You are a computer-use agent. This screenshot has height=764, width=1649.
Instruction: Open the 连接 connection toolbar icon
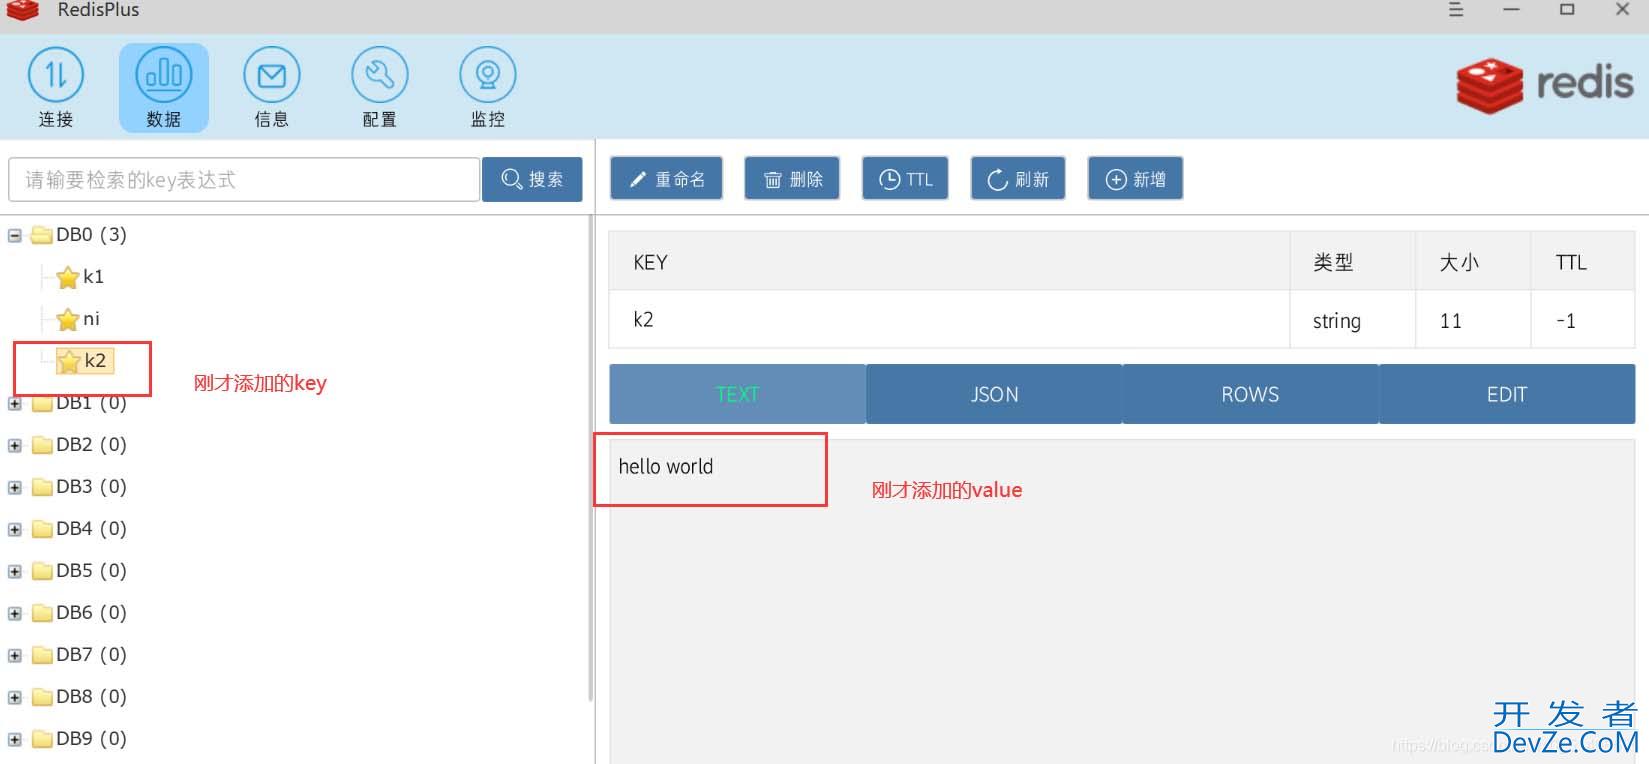(x=56, y=88)
